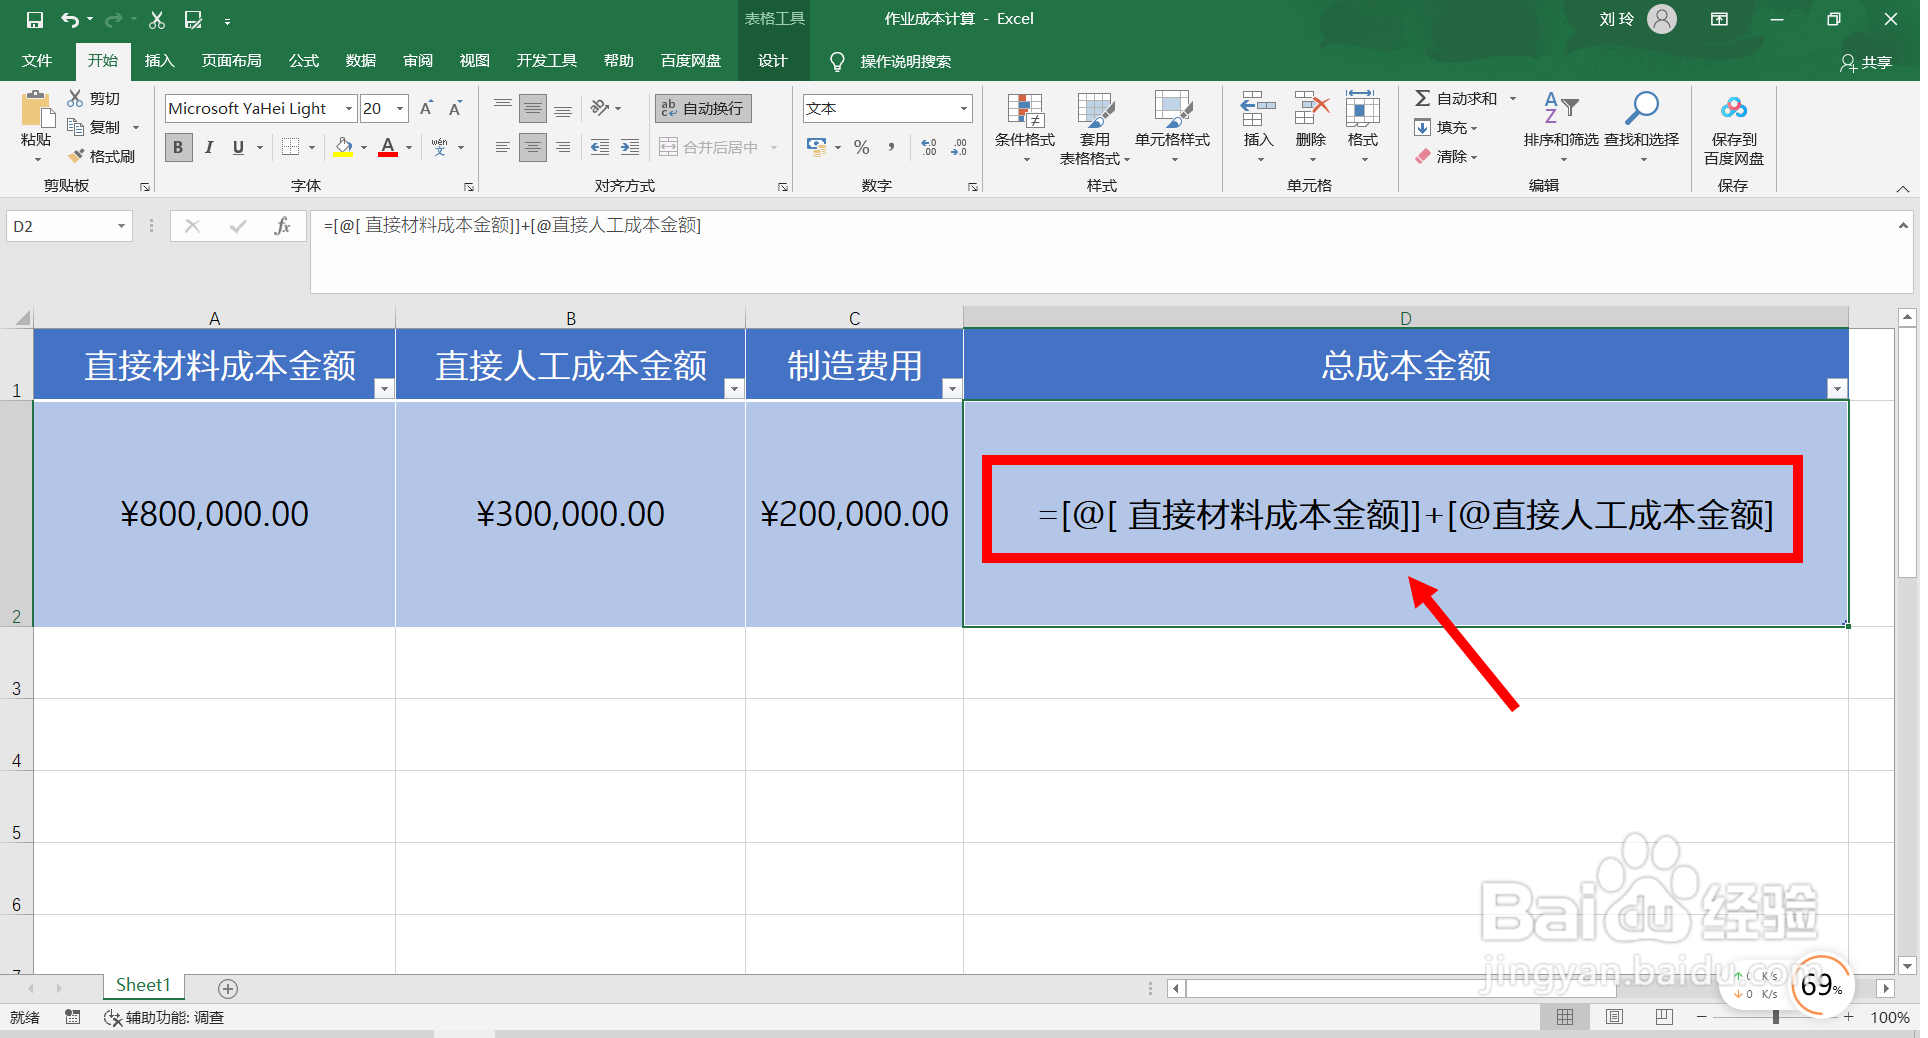Viewport: 1928px width, 1038px height.
Task: Apply comma style number format
Action: pos(891,147)
